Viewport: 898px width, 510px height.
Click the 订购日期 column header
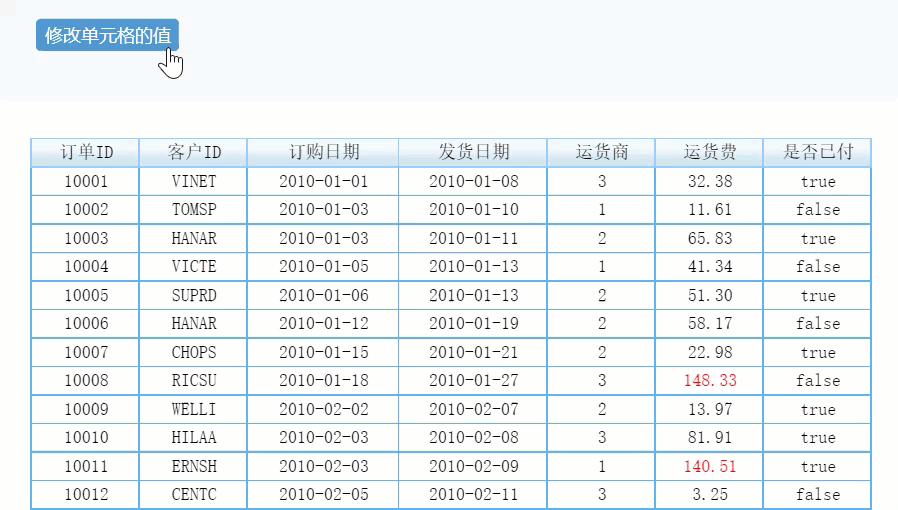coord(323,152)
